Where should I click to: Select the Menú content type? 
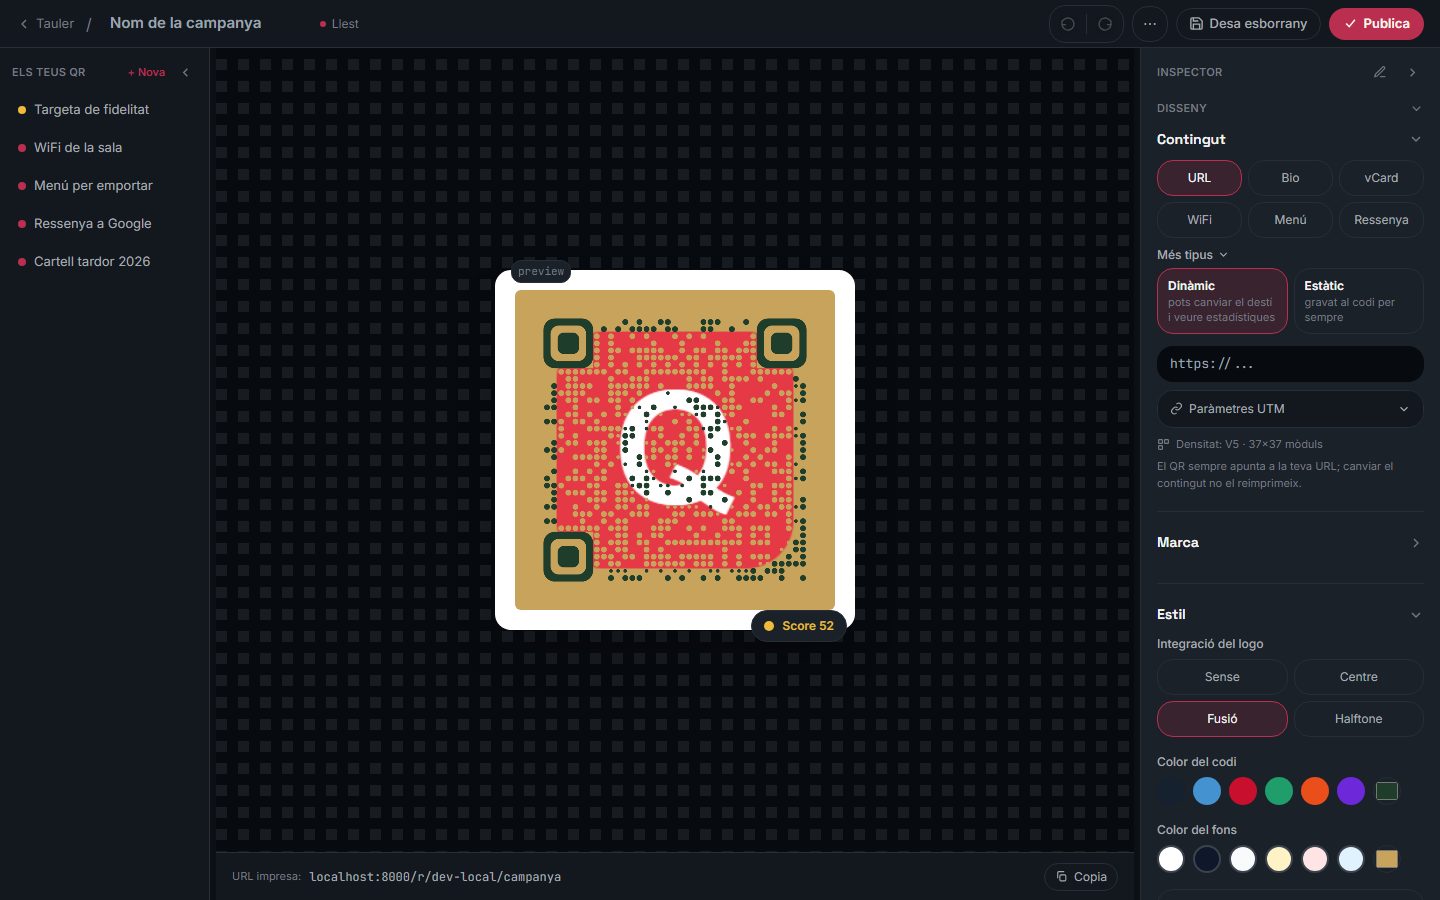[1290, 220]
